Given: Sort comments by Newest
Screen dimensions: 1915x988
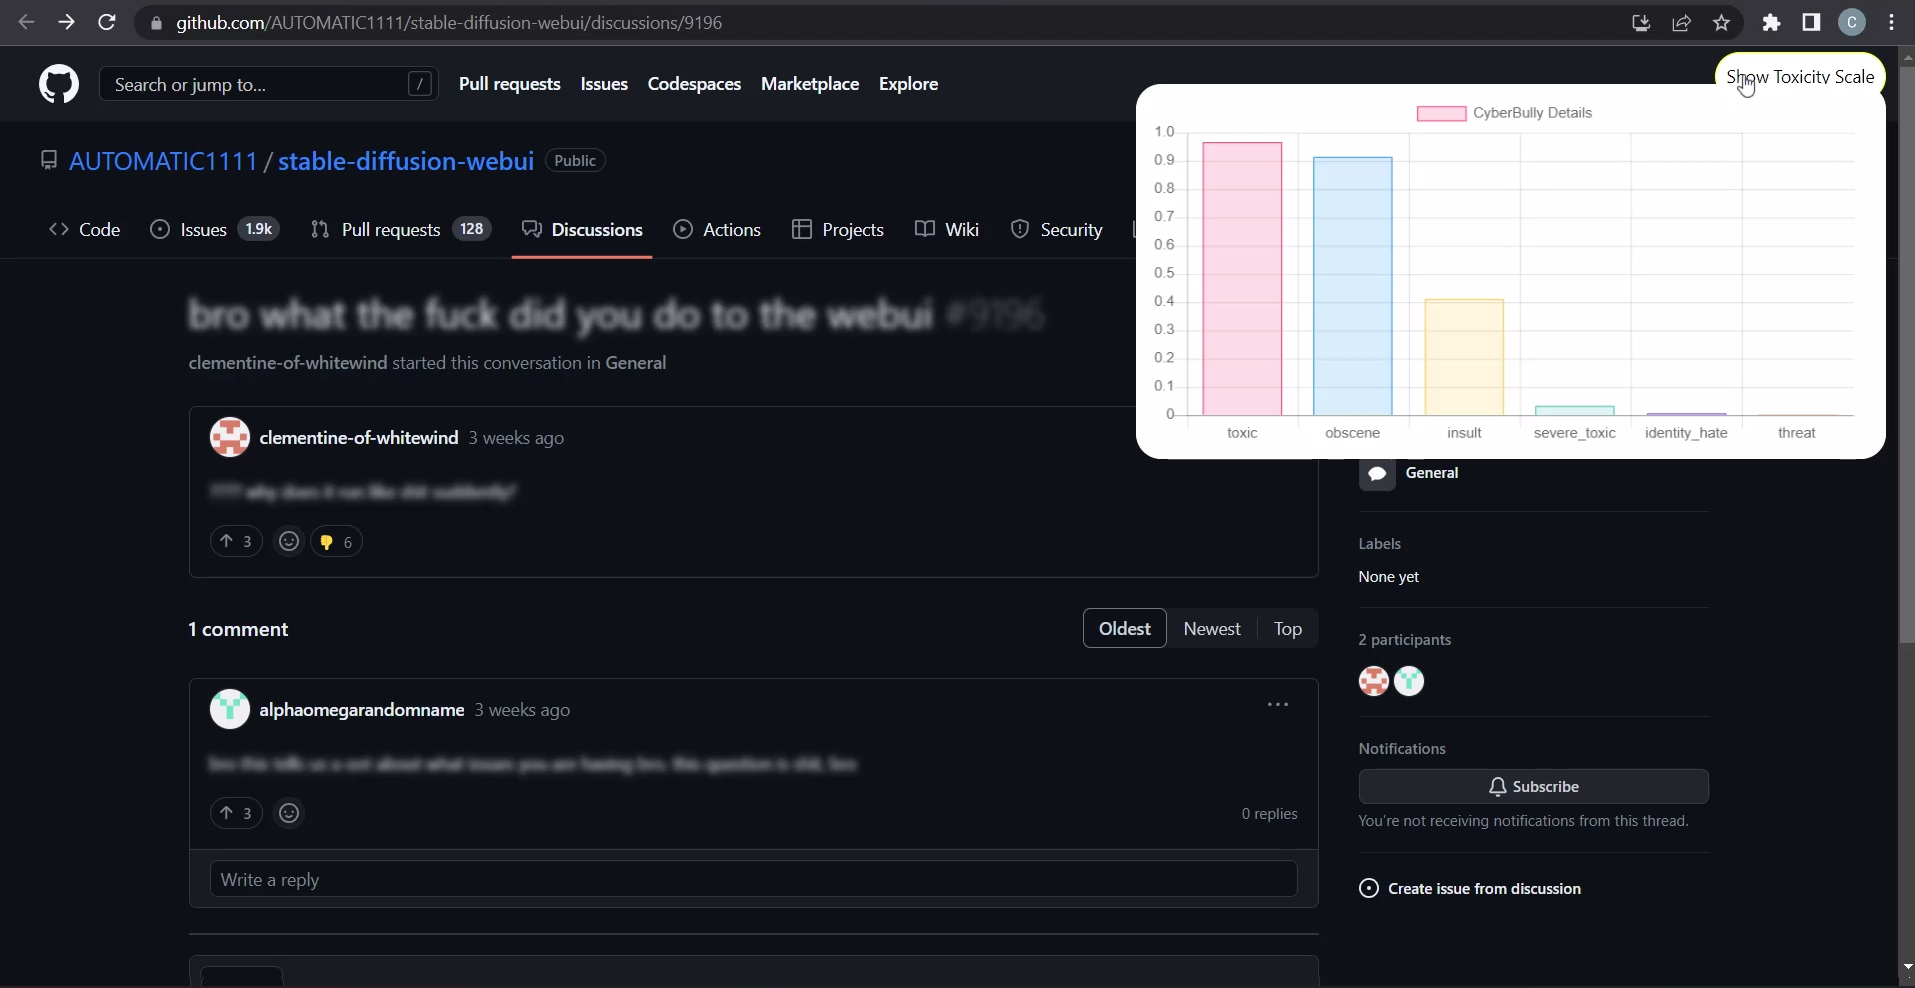Looking at the screenshot, I should (1212, 628).
